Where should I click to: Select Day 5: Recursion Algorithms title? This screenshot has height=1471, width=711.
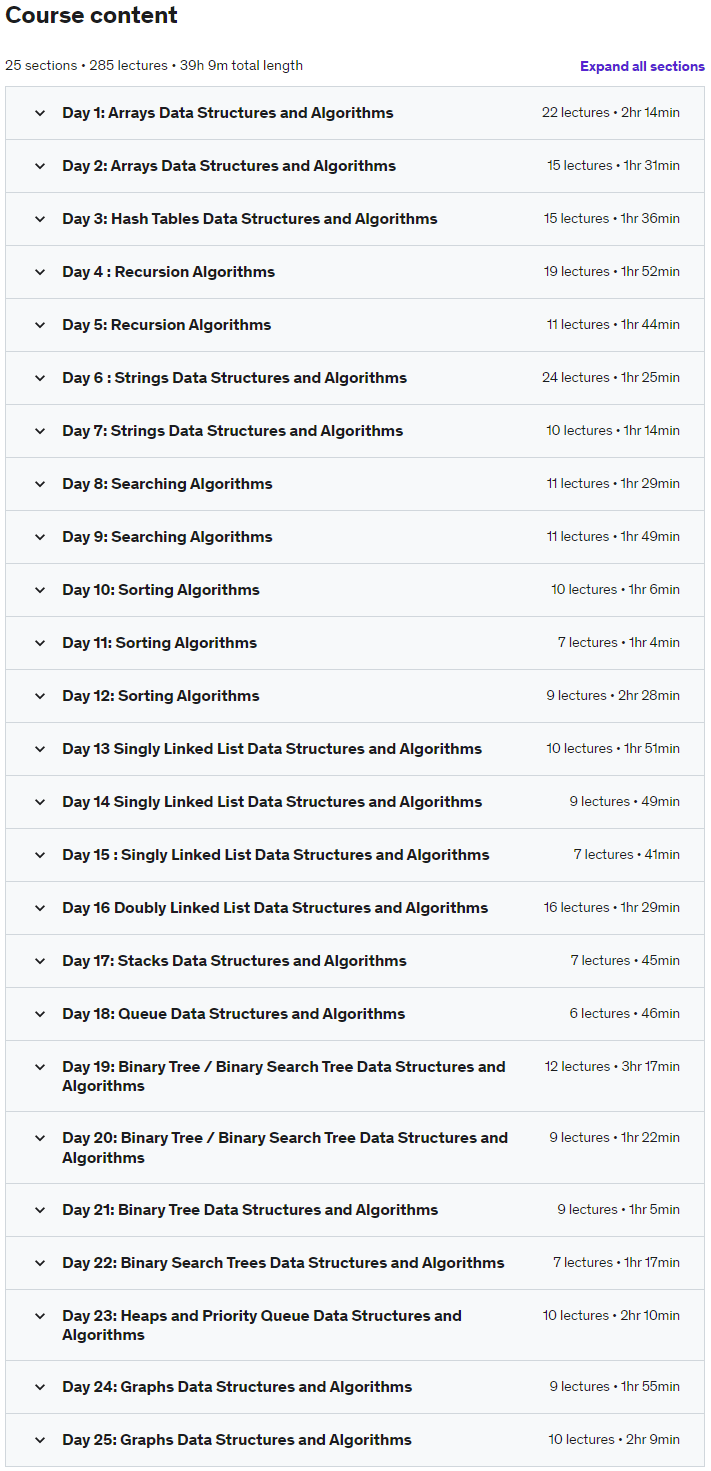pos(167,325)
